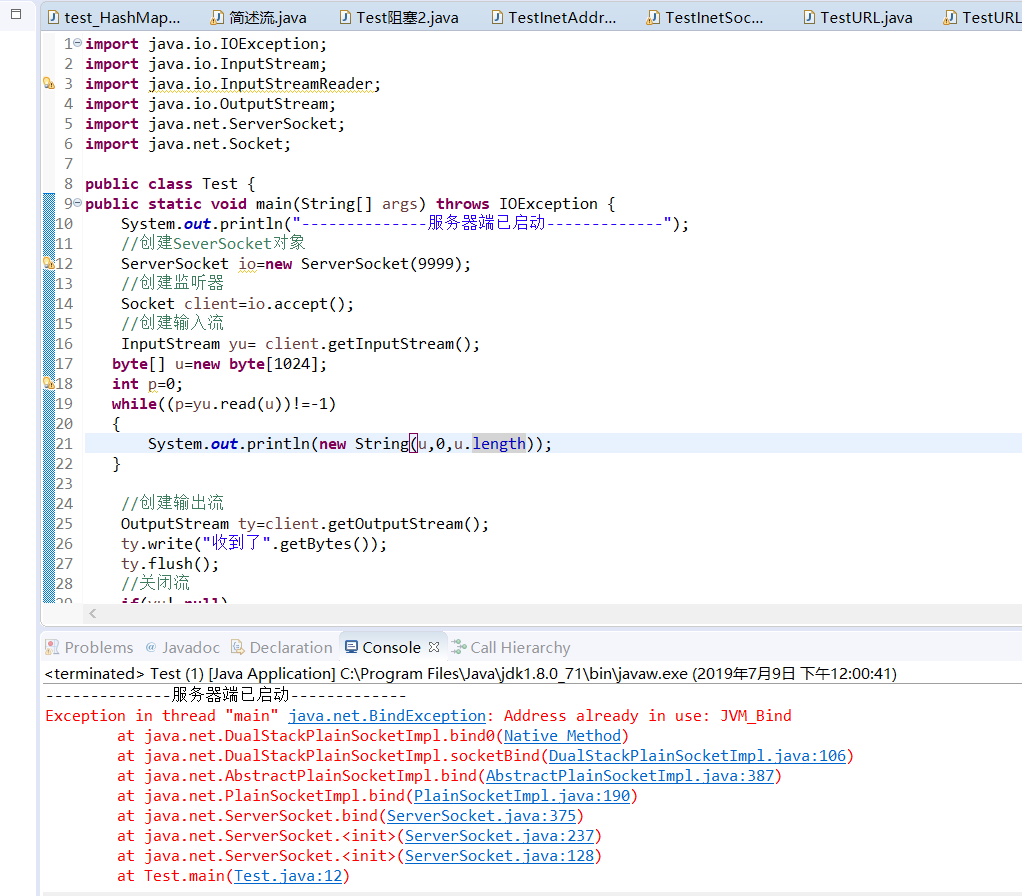Screen dimensions: 1022x896
Task: Click the editor horizontal scroll left arrow
Action: [93, 613]
